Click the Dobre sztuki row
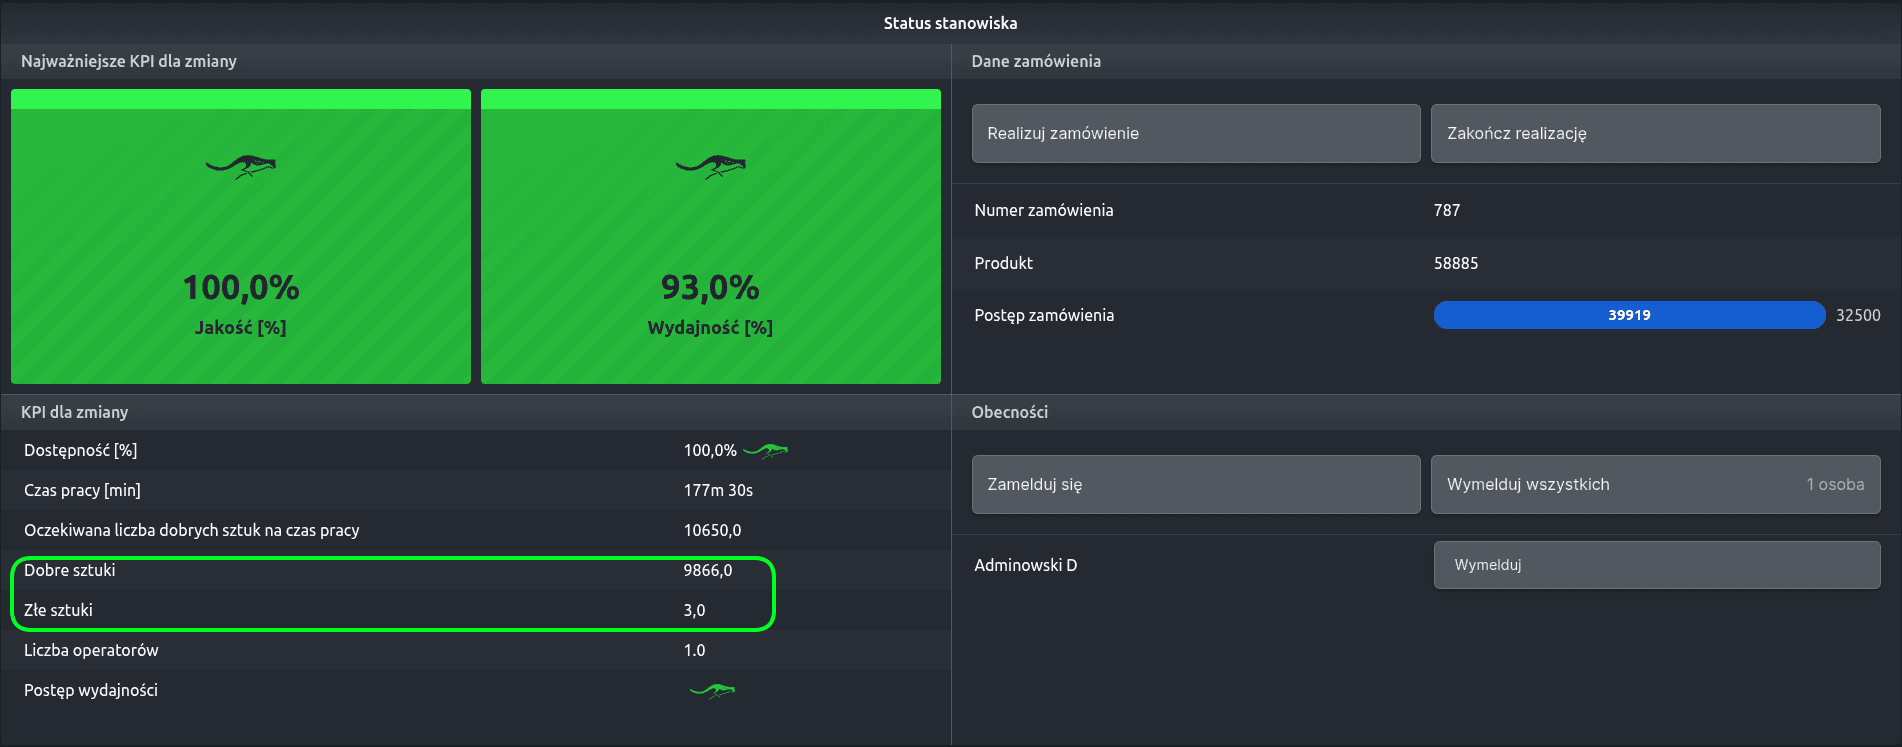 [392, 571]
